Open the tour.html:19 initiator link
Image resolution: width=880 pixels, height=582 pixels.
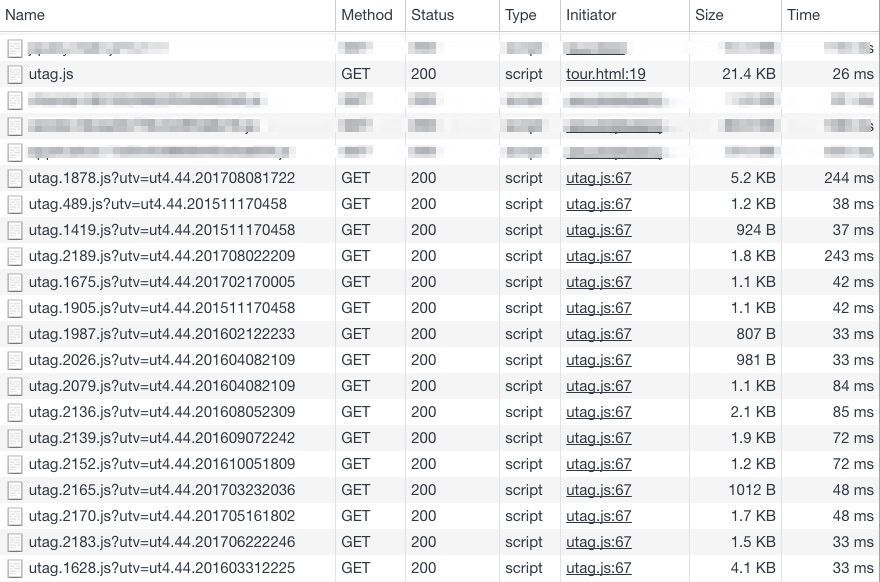605,74
